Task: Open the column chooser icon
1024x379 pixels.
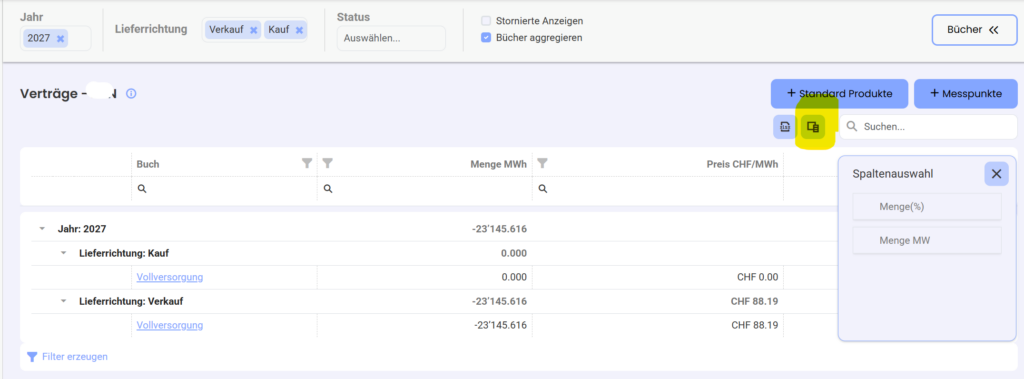Action: click(x=813, y=127)
